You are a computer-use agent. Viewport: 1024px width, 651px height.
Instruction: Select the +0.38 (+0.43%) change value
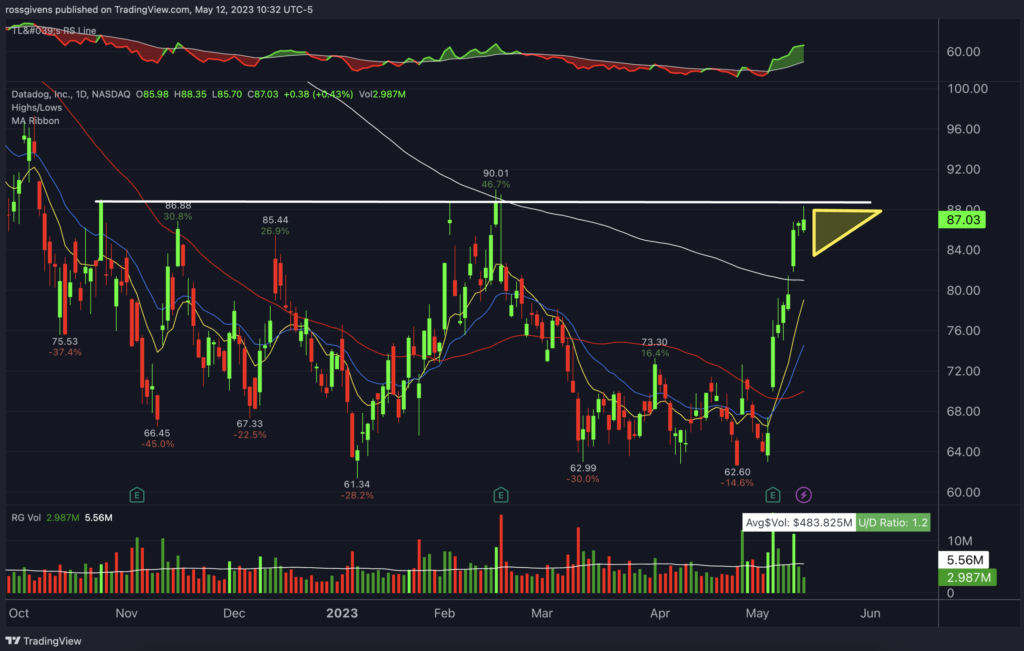(318, 94)
